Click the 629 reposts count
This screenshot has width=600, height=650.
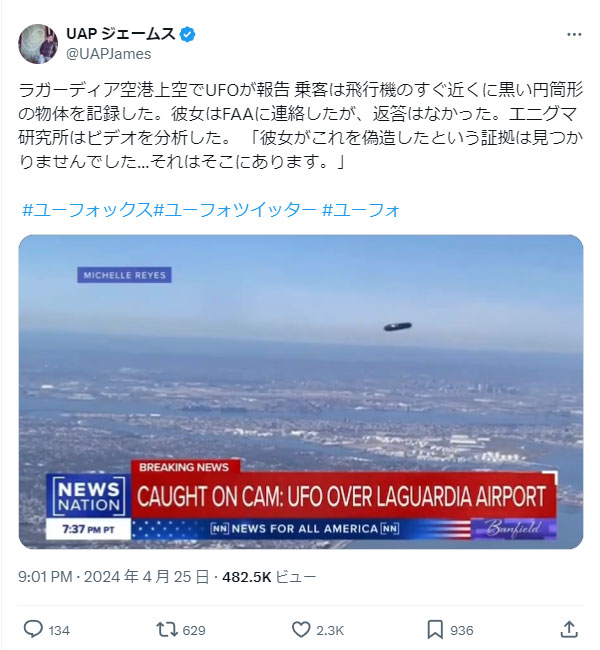[194, 631]
